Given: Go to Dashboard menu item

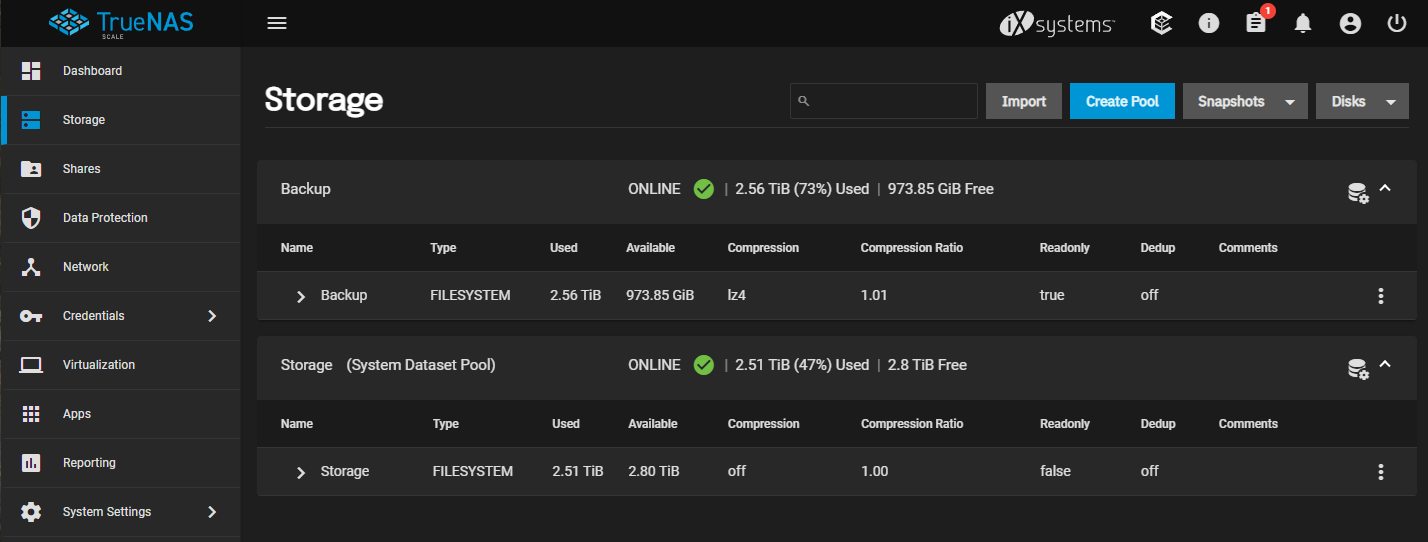Looking at the screenshot, I should (x=121, y=71).
